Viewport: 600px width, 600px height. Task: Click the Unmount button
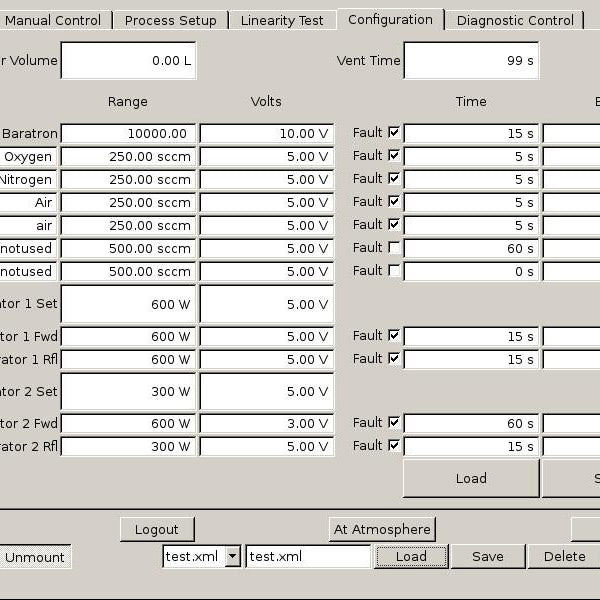[x=35, y=557]
